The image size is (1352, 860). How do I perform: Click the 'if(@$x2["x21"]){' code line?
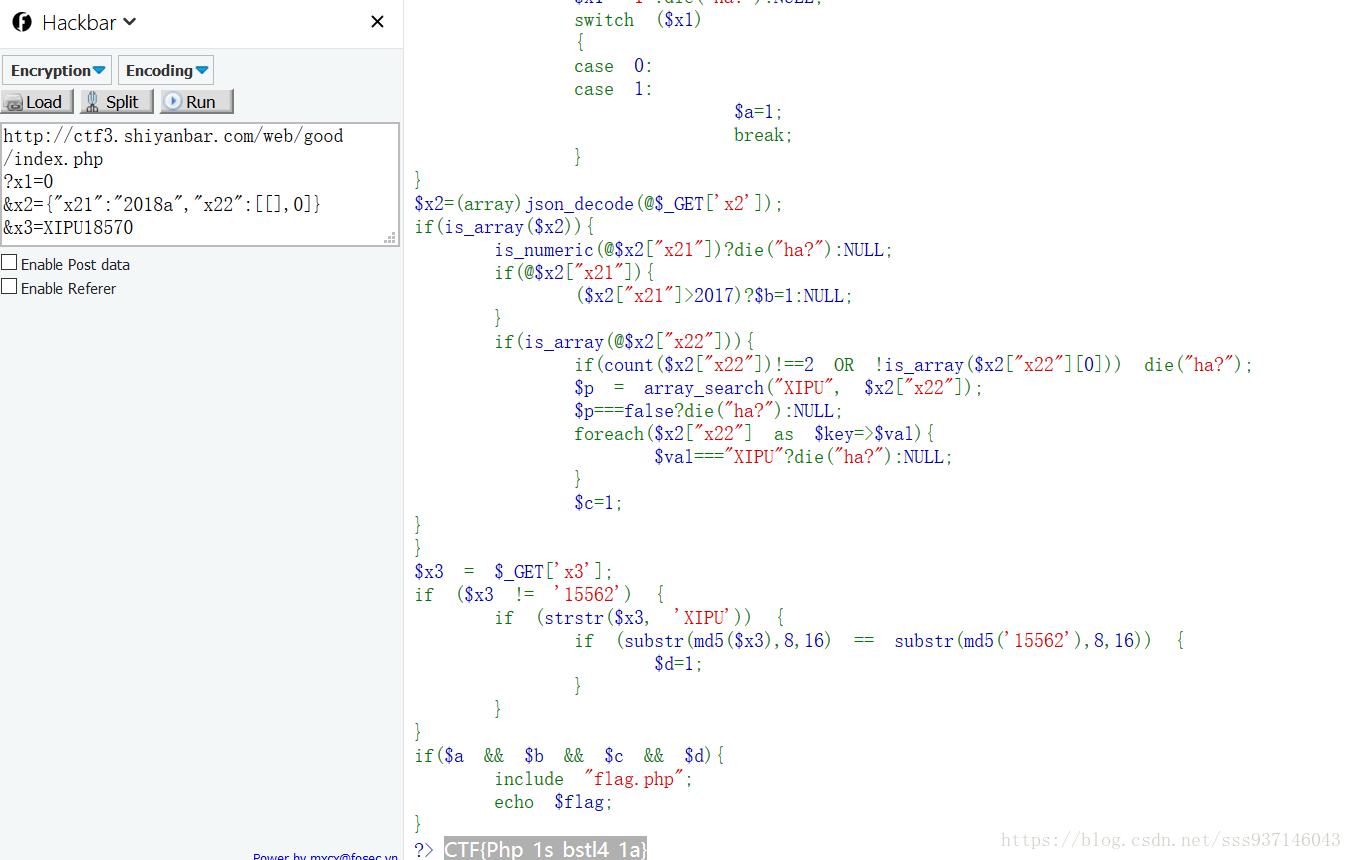pyautogui.click(x=574, y=273)
